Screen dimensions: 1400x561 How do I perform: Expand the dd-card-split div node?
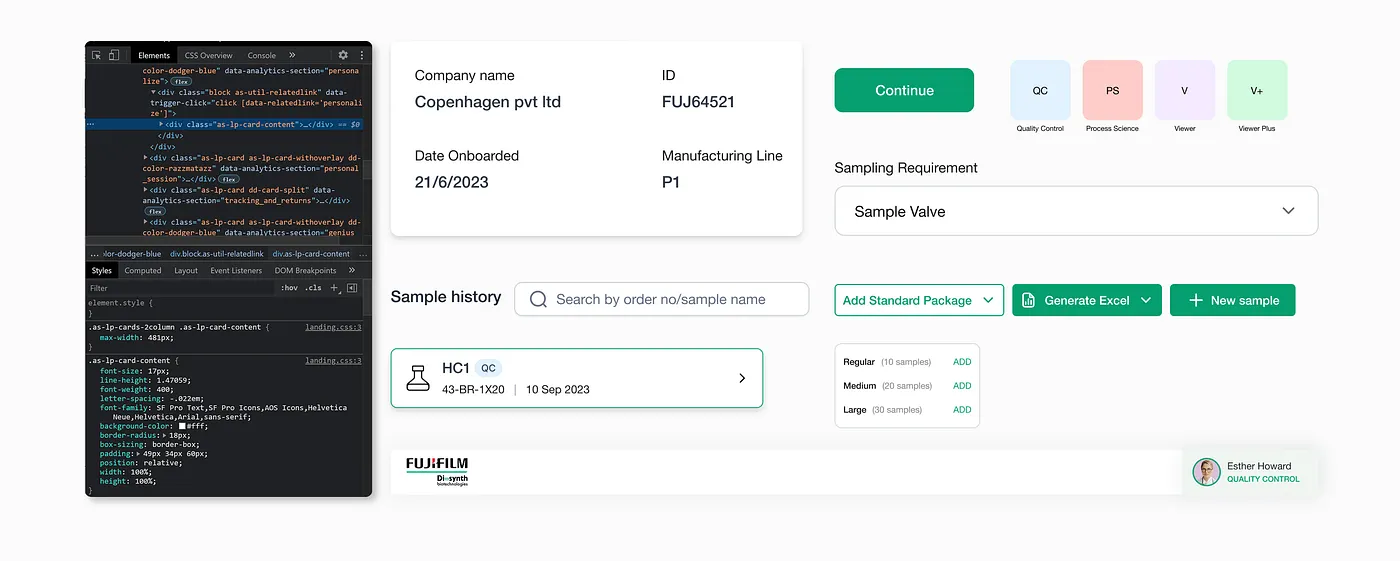(x=146, y=189)
